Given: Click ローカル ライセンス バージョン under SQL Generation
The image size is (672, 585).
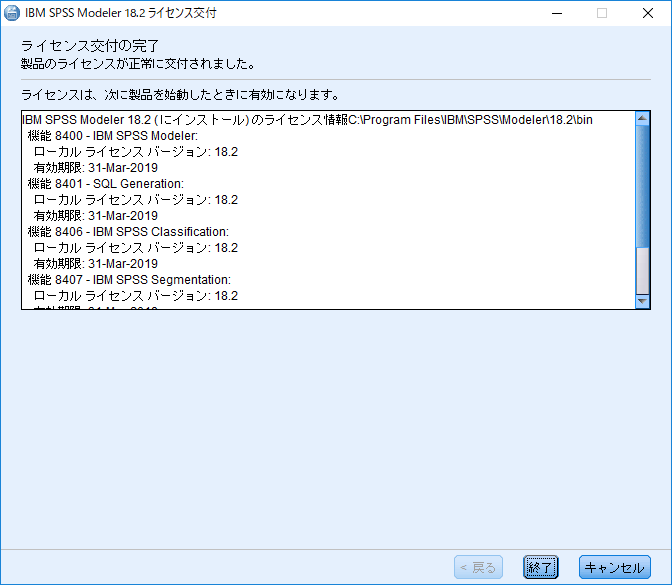Looking at the screenshot, I should coord(135,200).
